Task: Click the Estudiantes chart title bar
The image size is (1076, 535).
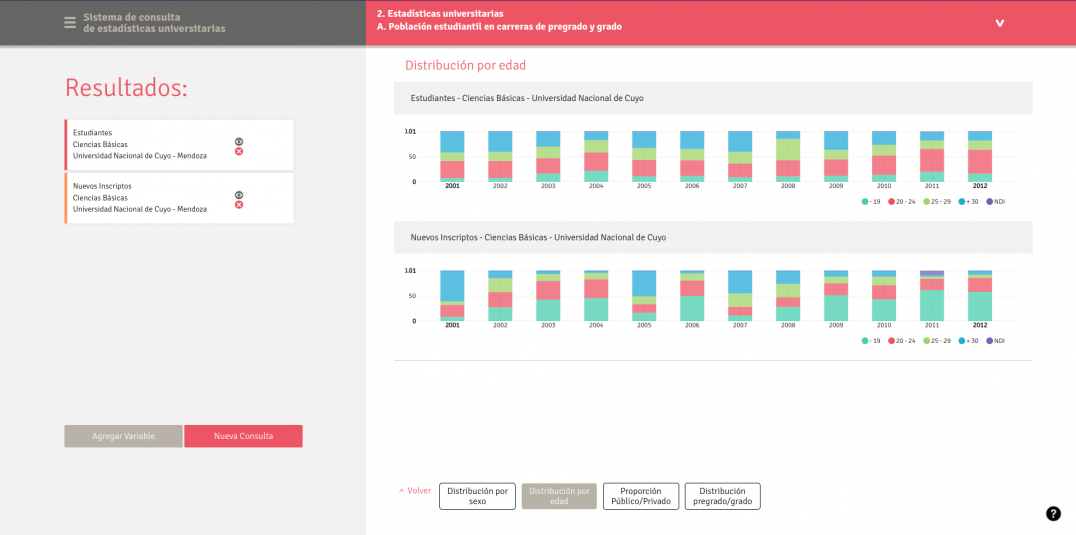Action: click(713, 98)
